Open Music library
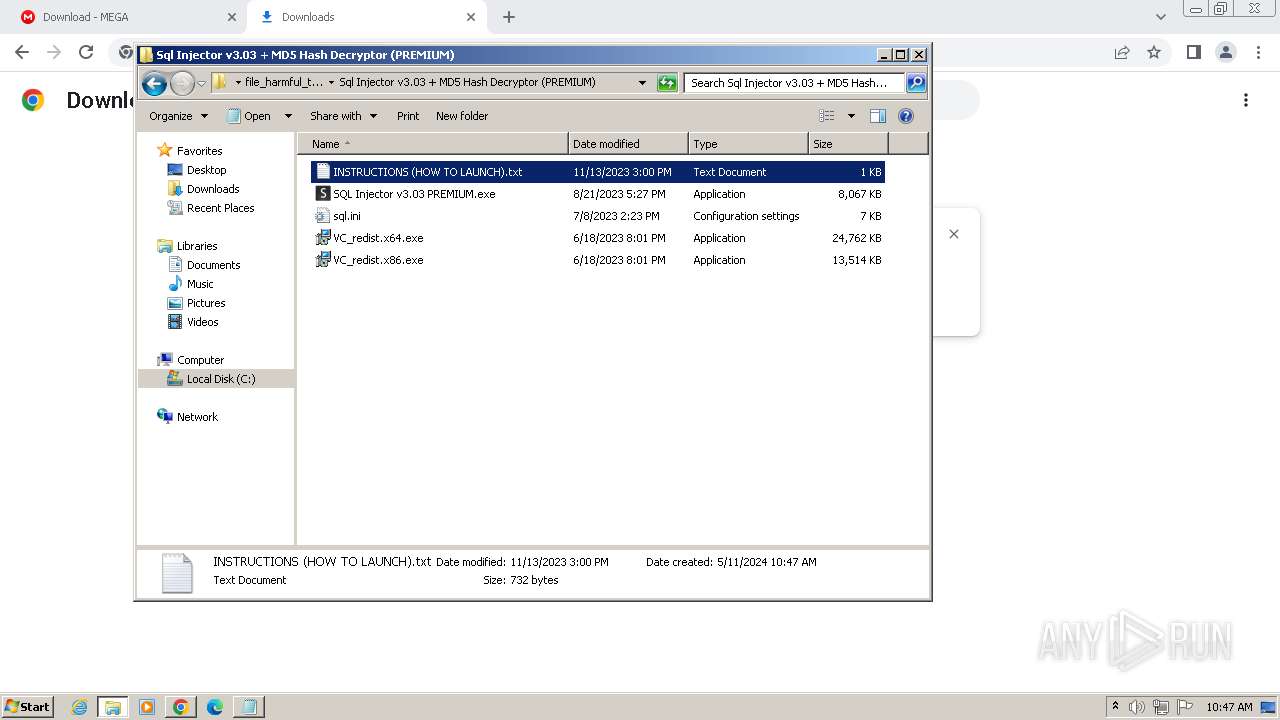The width and height of the screenshot is (1280, 720). (x=200, y=284)
